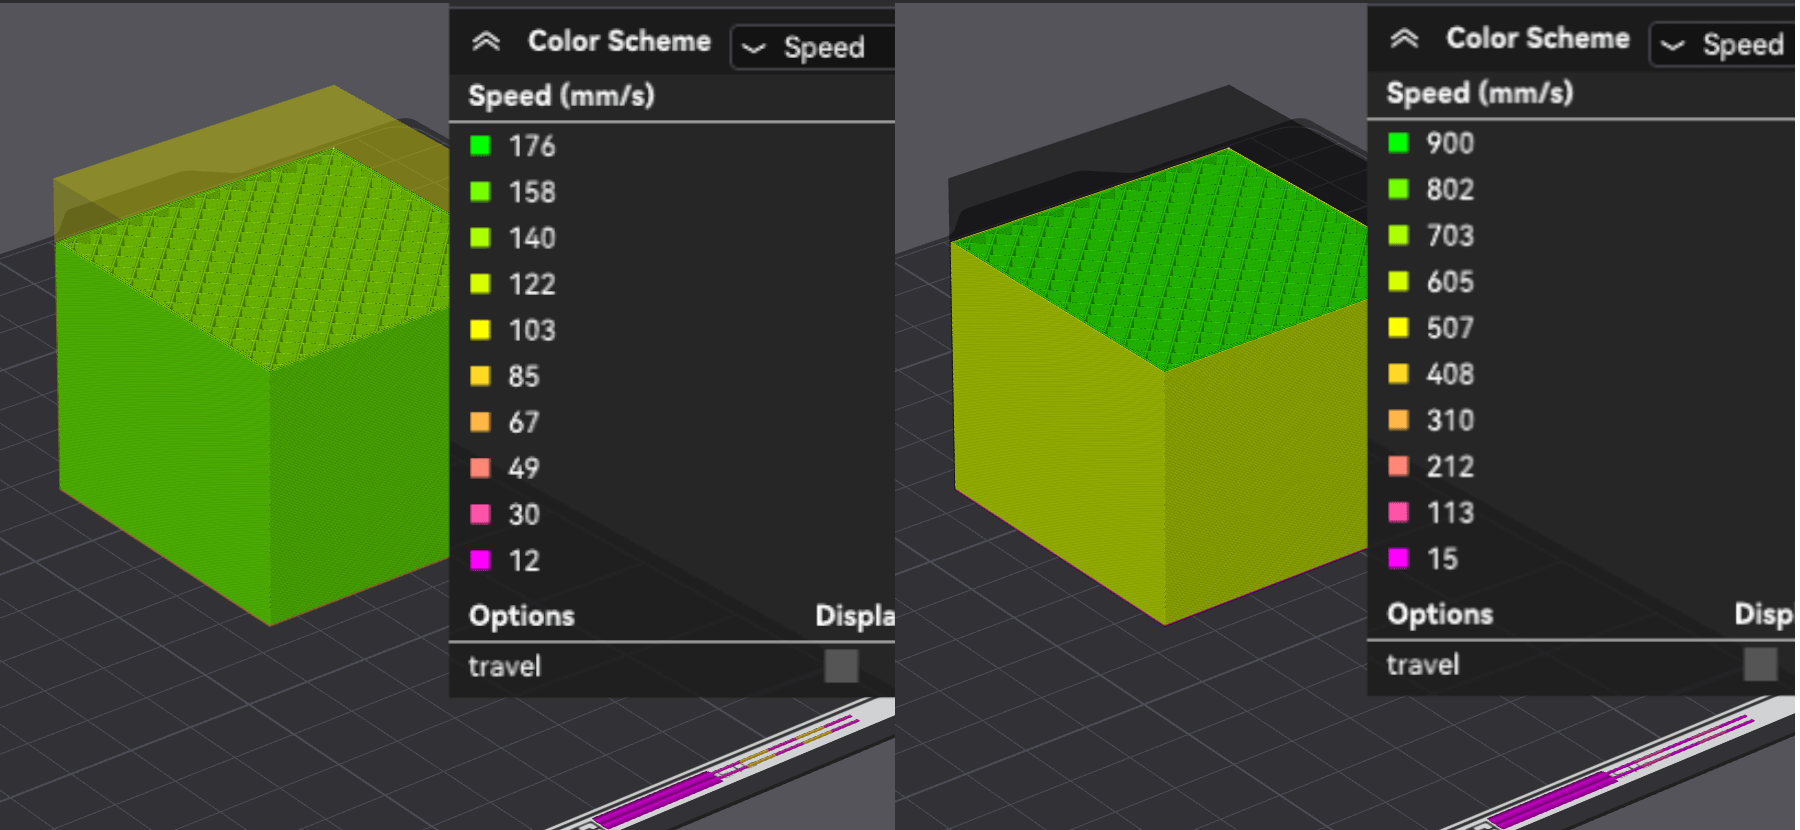This screenshot has height=830, width=1800.
Task: Toggle travel checkbox under the 15 mm/s legend
Action: [x=1760, y=664]
